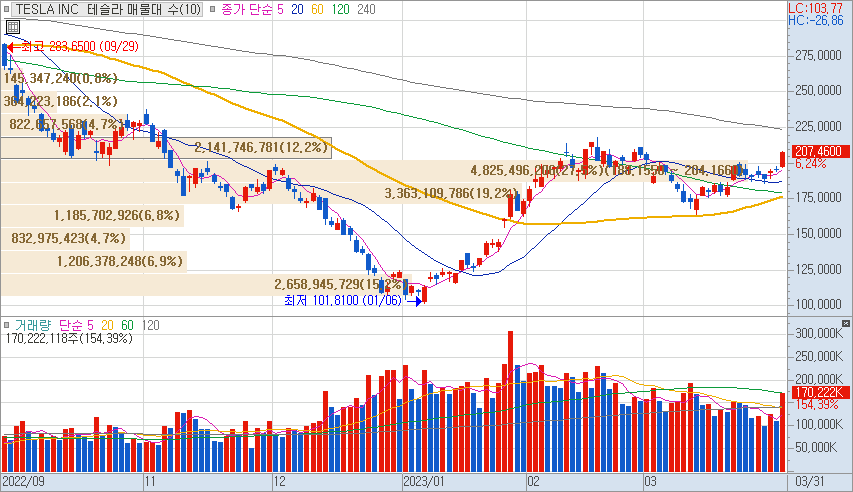
Task: Toggle the square marker before 종가 단순
Action: (x=212, y=9)
